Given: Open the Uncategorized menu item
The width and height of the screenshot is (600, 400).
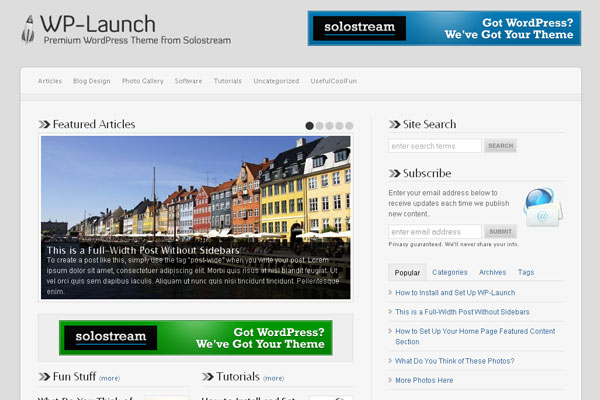Looking at the screenshot, I should (276, 81).
